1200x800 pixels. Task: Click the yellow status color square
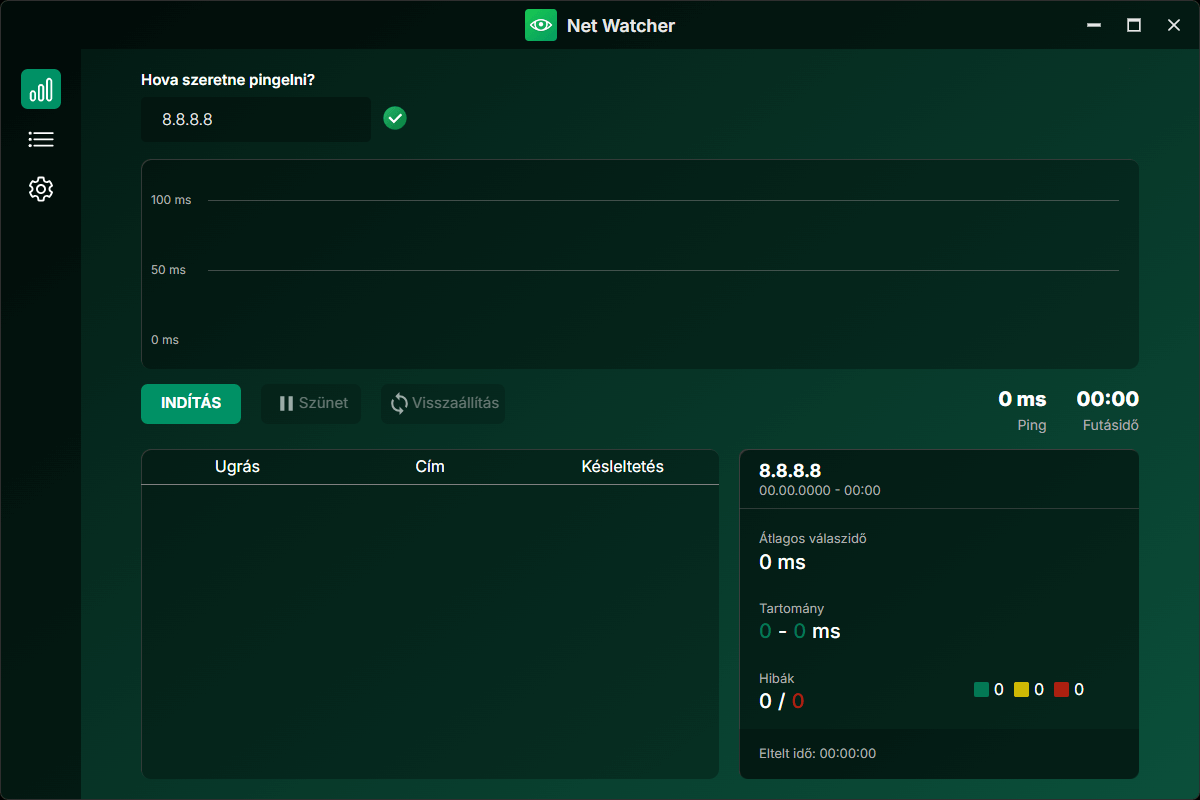(1021, 690)
